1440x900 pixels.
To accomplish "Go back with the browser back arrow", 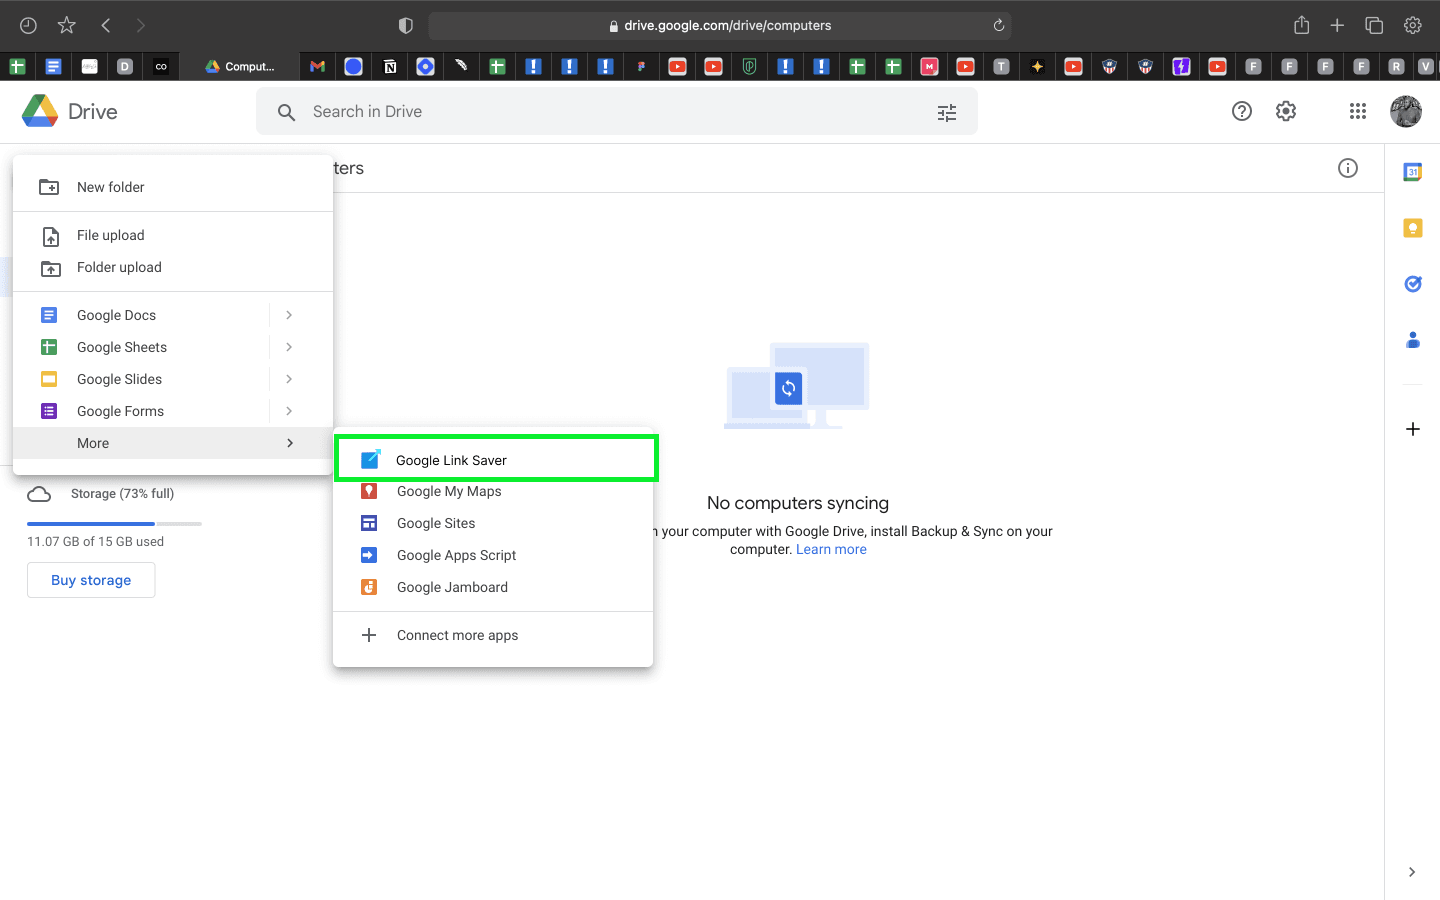I will pyautogui.click(x=106, y=26).
